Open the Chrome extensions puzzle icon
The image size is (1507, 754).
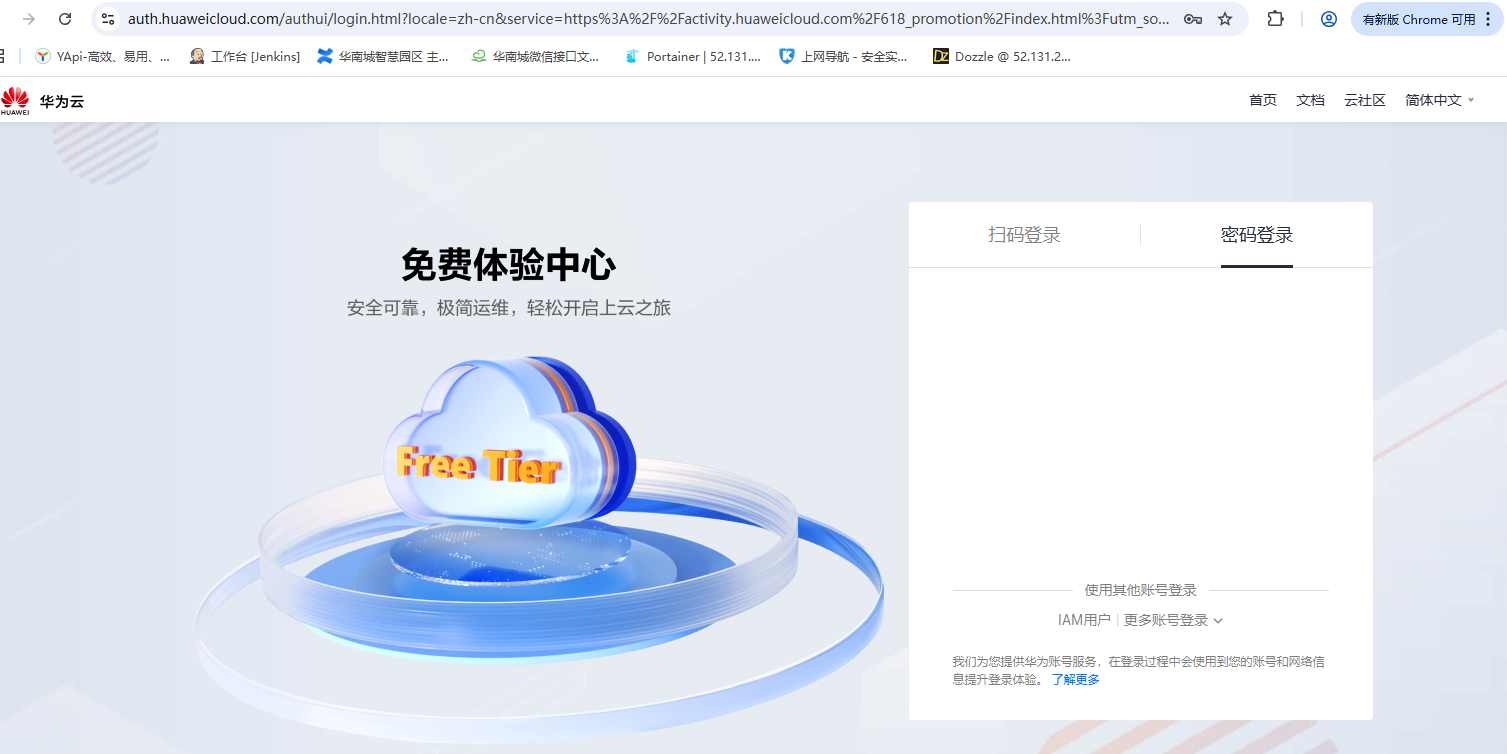[x=1275, y=19]
